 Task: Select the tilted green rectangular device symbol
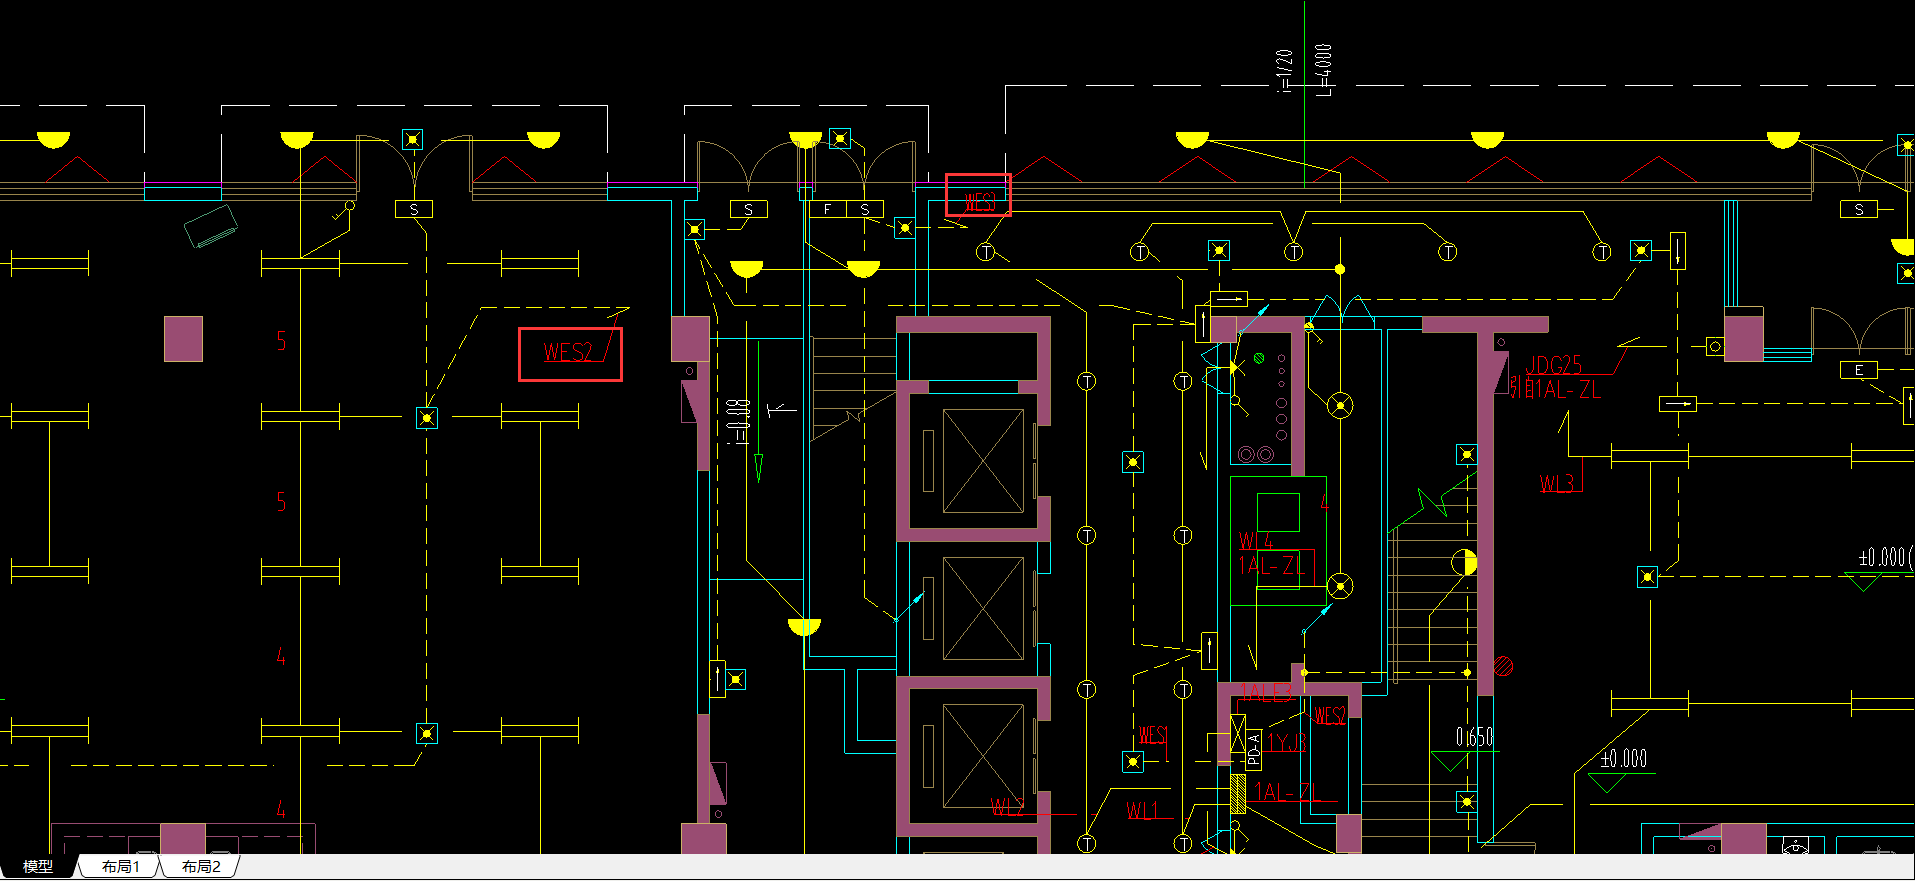click(211, 226)
